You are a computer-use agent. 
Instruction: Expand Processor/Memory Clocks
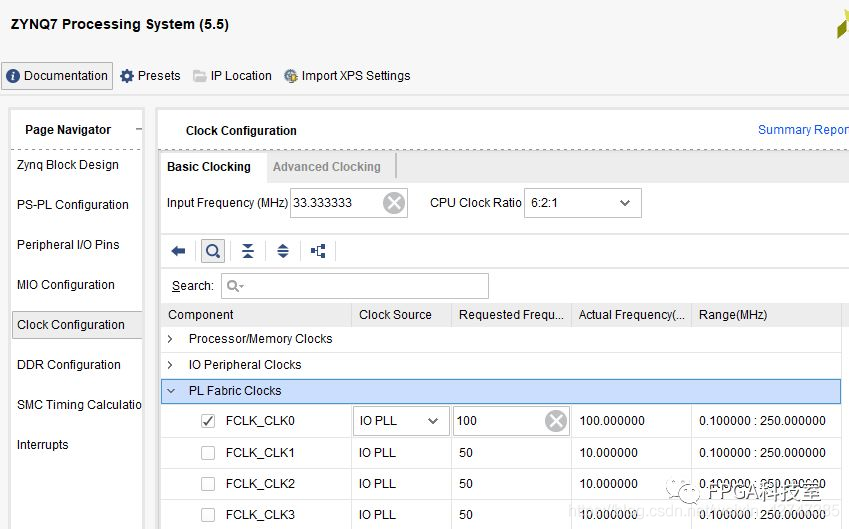click(170, 339)
